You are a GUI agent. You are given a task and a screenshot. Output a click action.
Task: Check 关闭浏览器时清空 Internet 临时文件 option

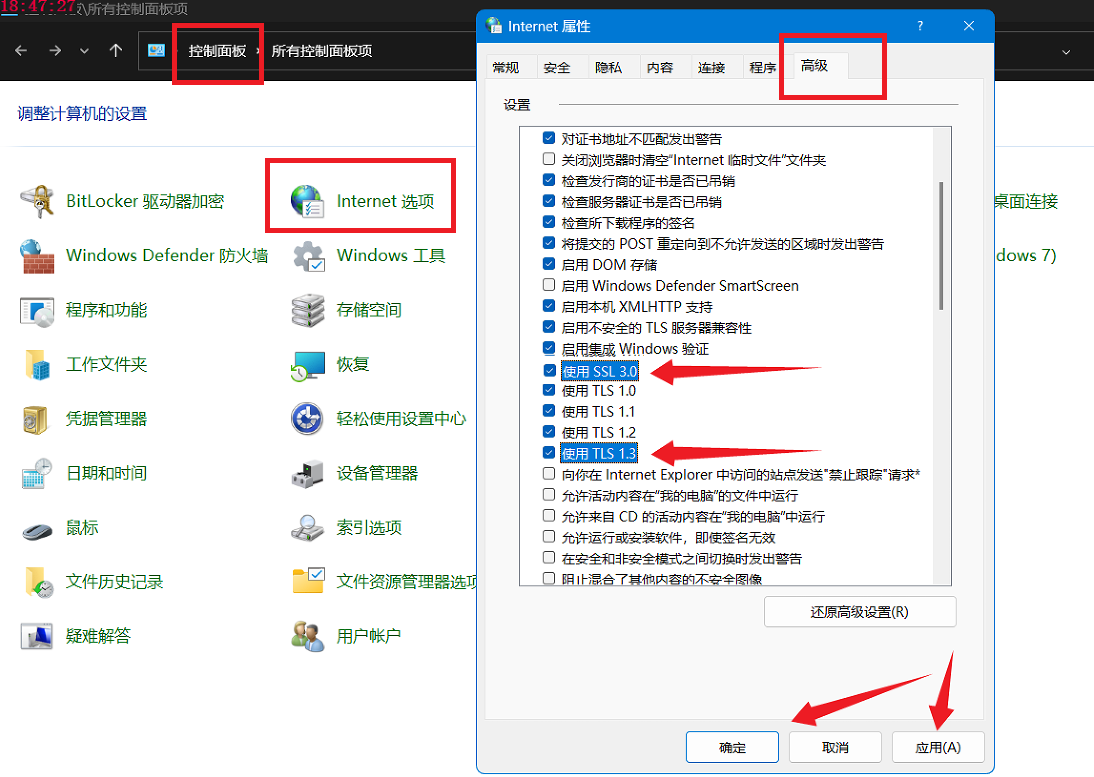tap(549, 159)
